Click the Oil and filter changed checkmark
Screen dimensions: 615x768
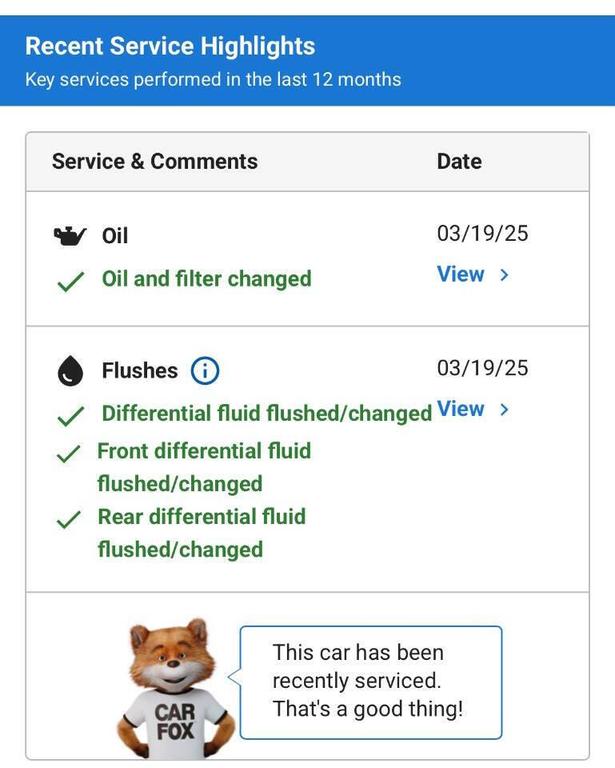[69, 281]
